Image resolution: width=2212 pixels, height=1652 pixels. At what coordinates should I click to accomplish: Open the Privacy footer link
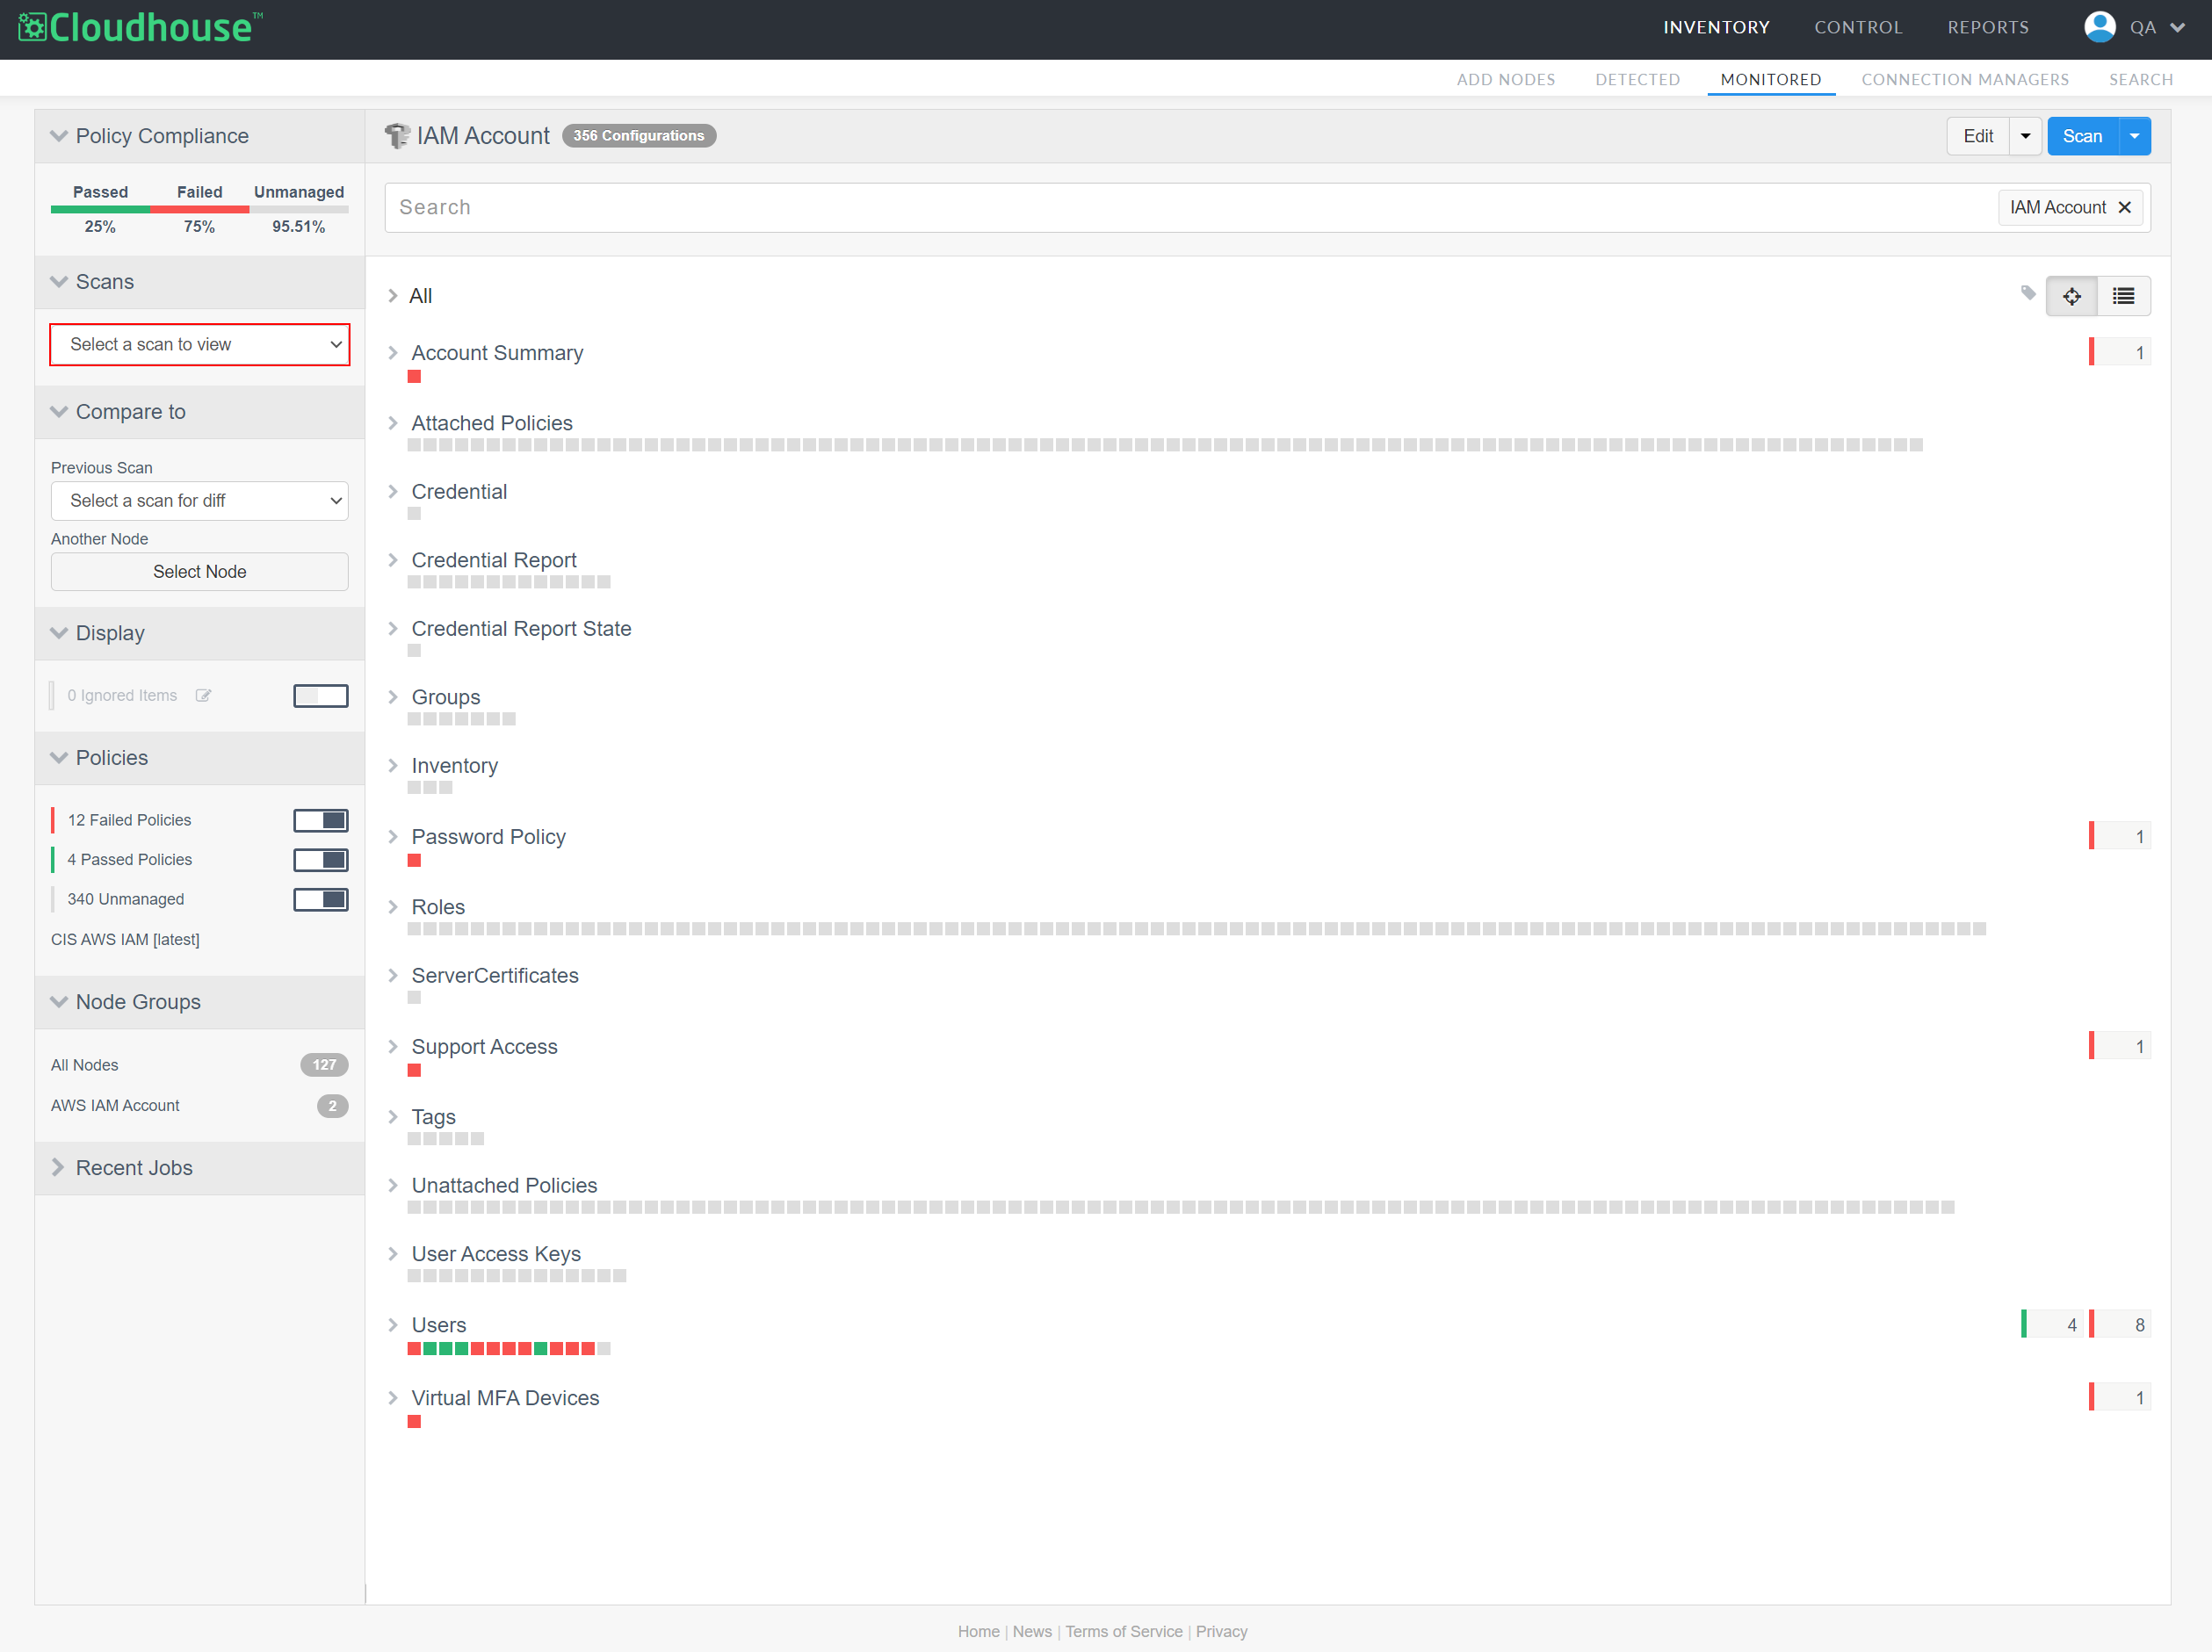1220,1631
